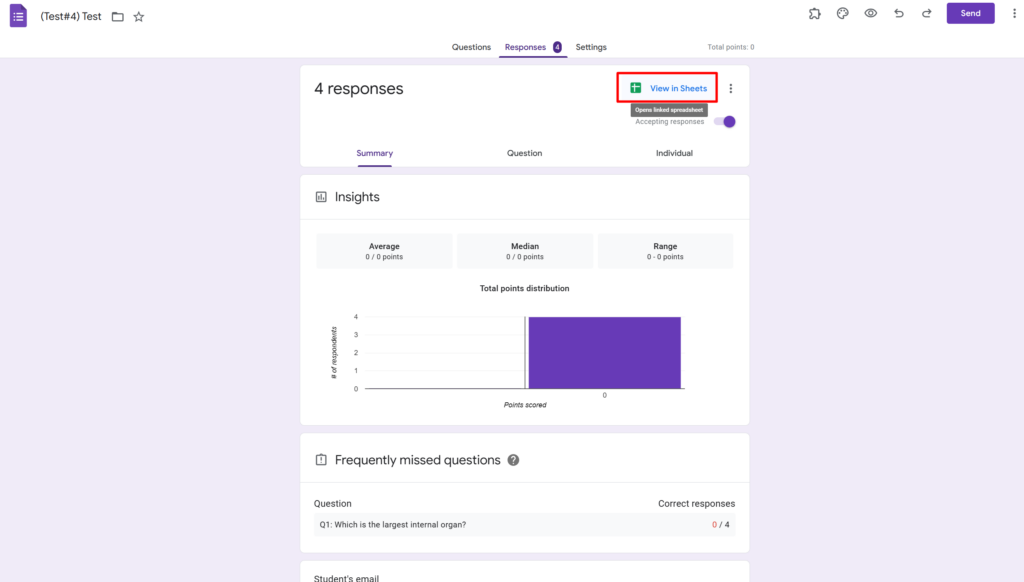Click the Points scored axis label

525,405
